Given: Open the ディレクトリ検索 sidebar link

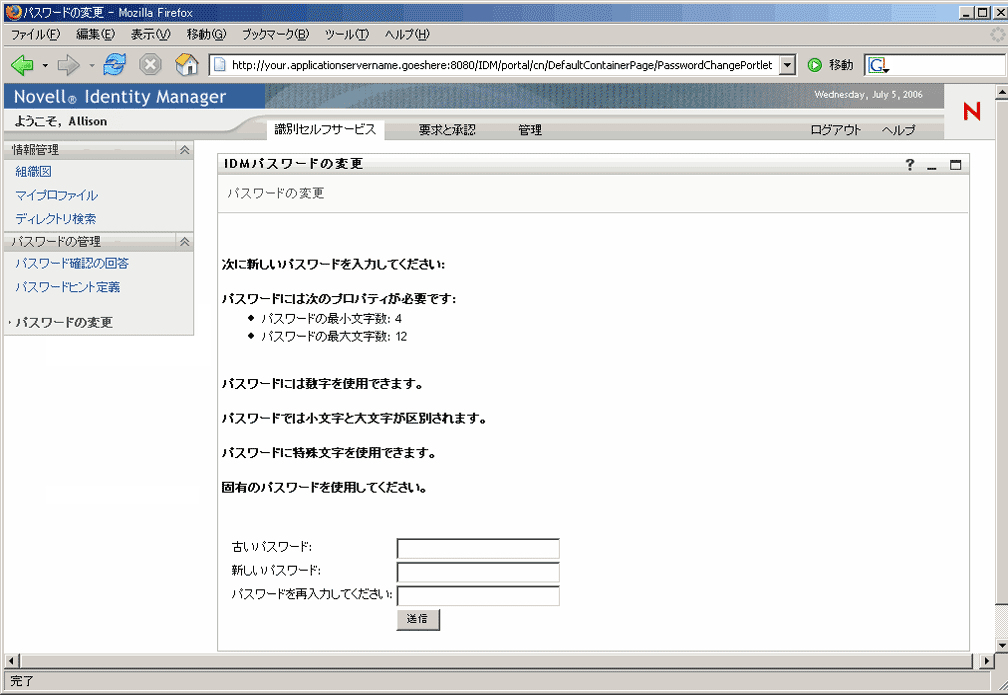Looking at the screenshot, I should [56, 219].
